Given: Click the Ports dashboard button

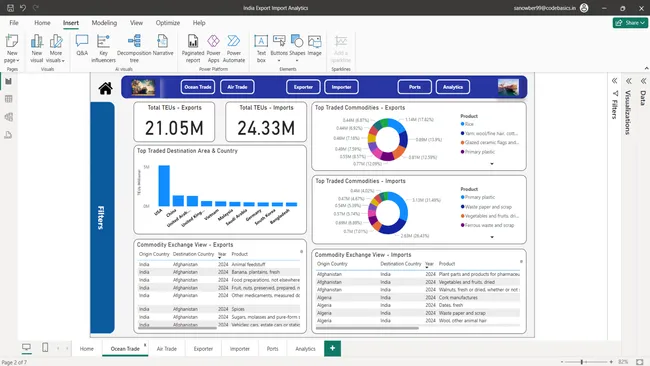Looking at the screenshot, I should point(415,87).
